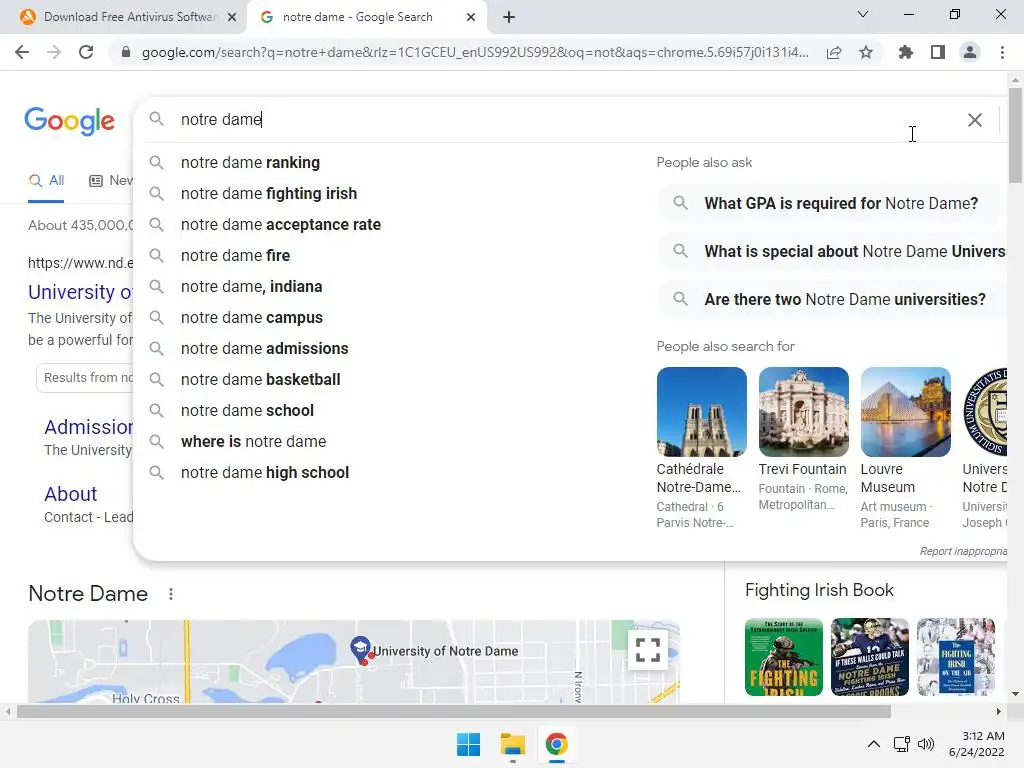The height and width of the screenshot is (768, 1024).
Task: Open a new browser tab
Action: point(509,18)
